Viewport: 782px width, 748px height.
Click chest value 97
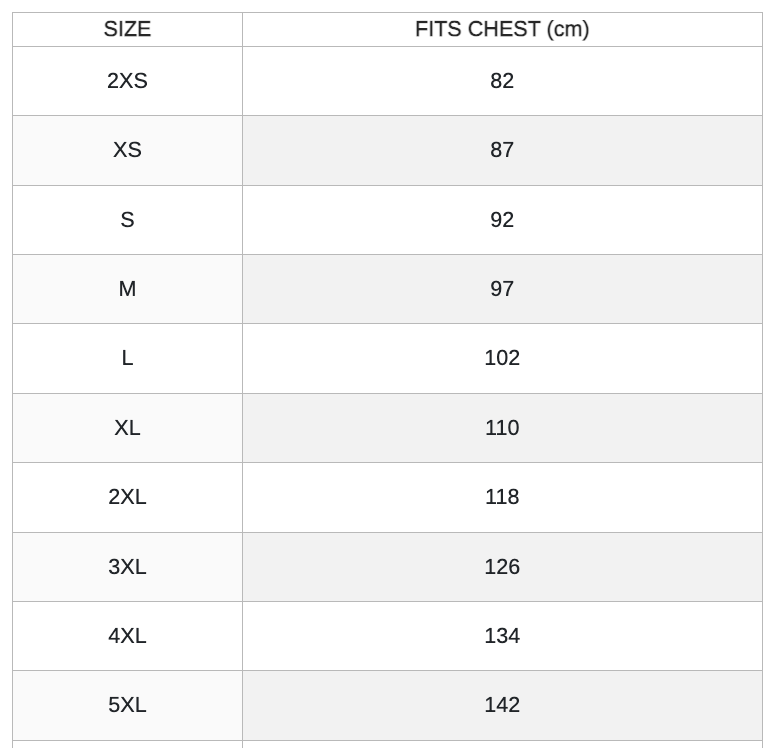click(x=502, y=289)
